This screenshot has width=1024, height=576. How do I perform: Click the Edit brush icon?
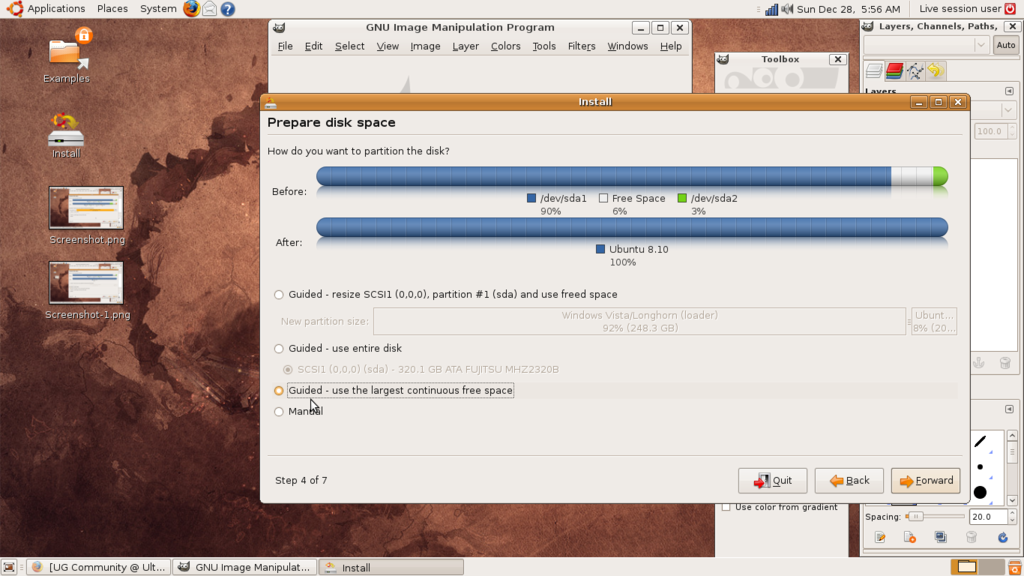[880, 537]
